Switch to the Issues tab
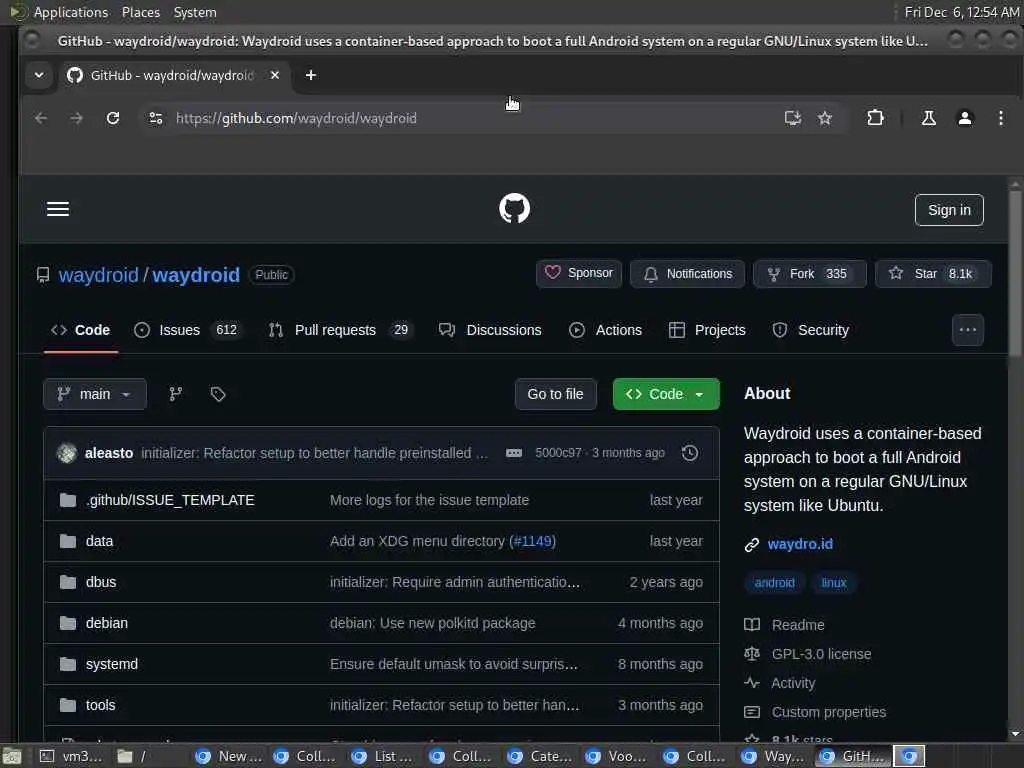 tap(187, 330)
